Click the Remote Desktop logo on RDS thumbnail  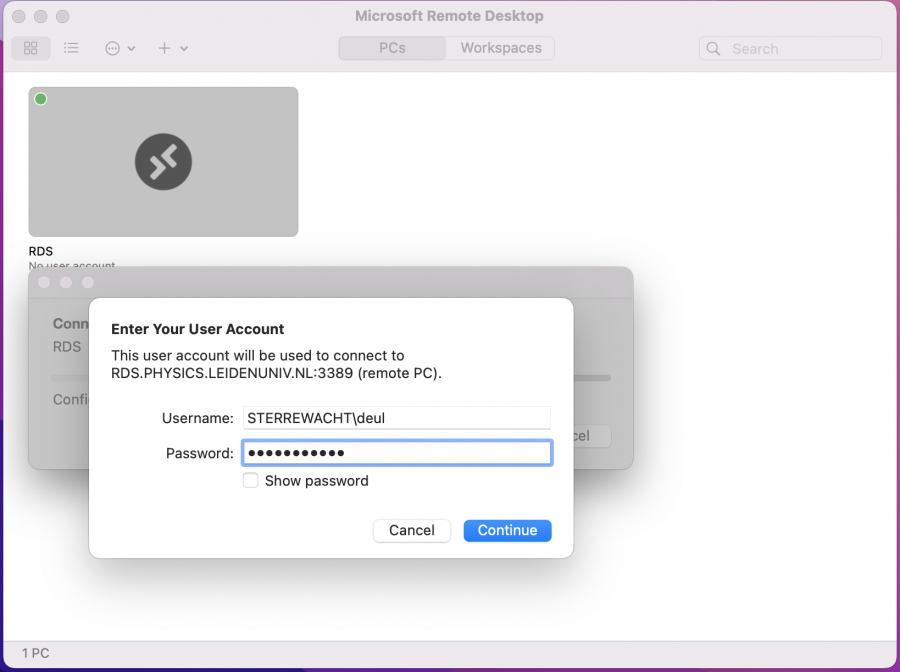163,161
